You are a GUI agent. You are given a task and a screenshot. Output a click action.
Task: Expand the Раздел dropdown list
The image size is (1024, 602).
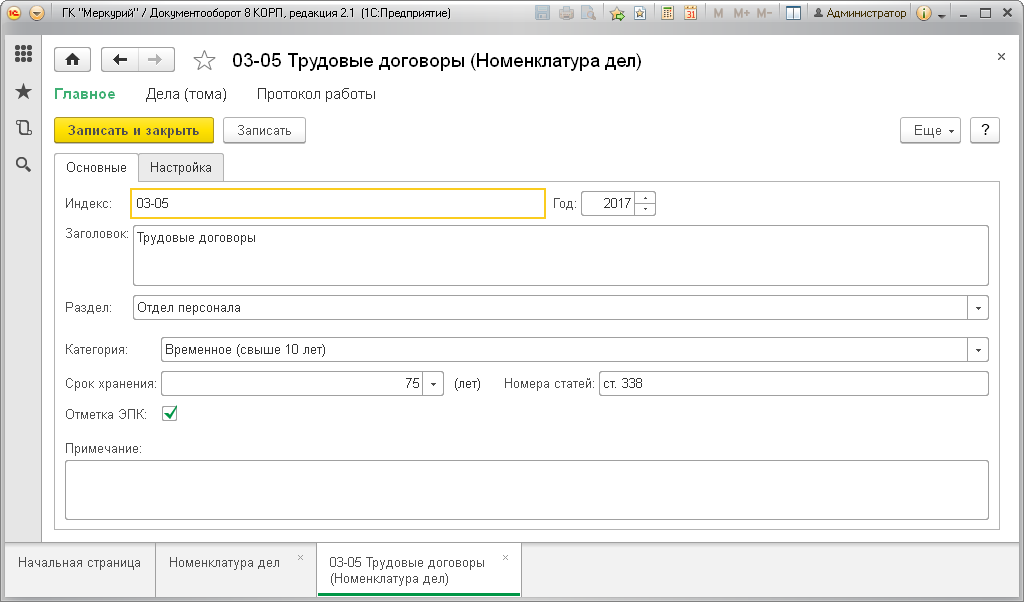click(978, 308)
